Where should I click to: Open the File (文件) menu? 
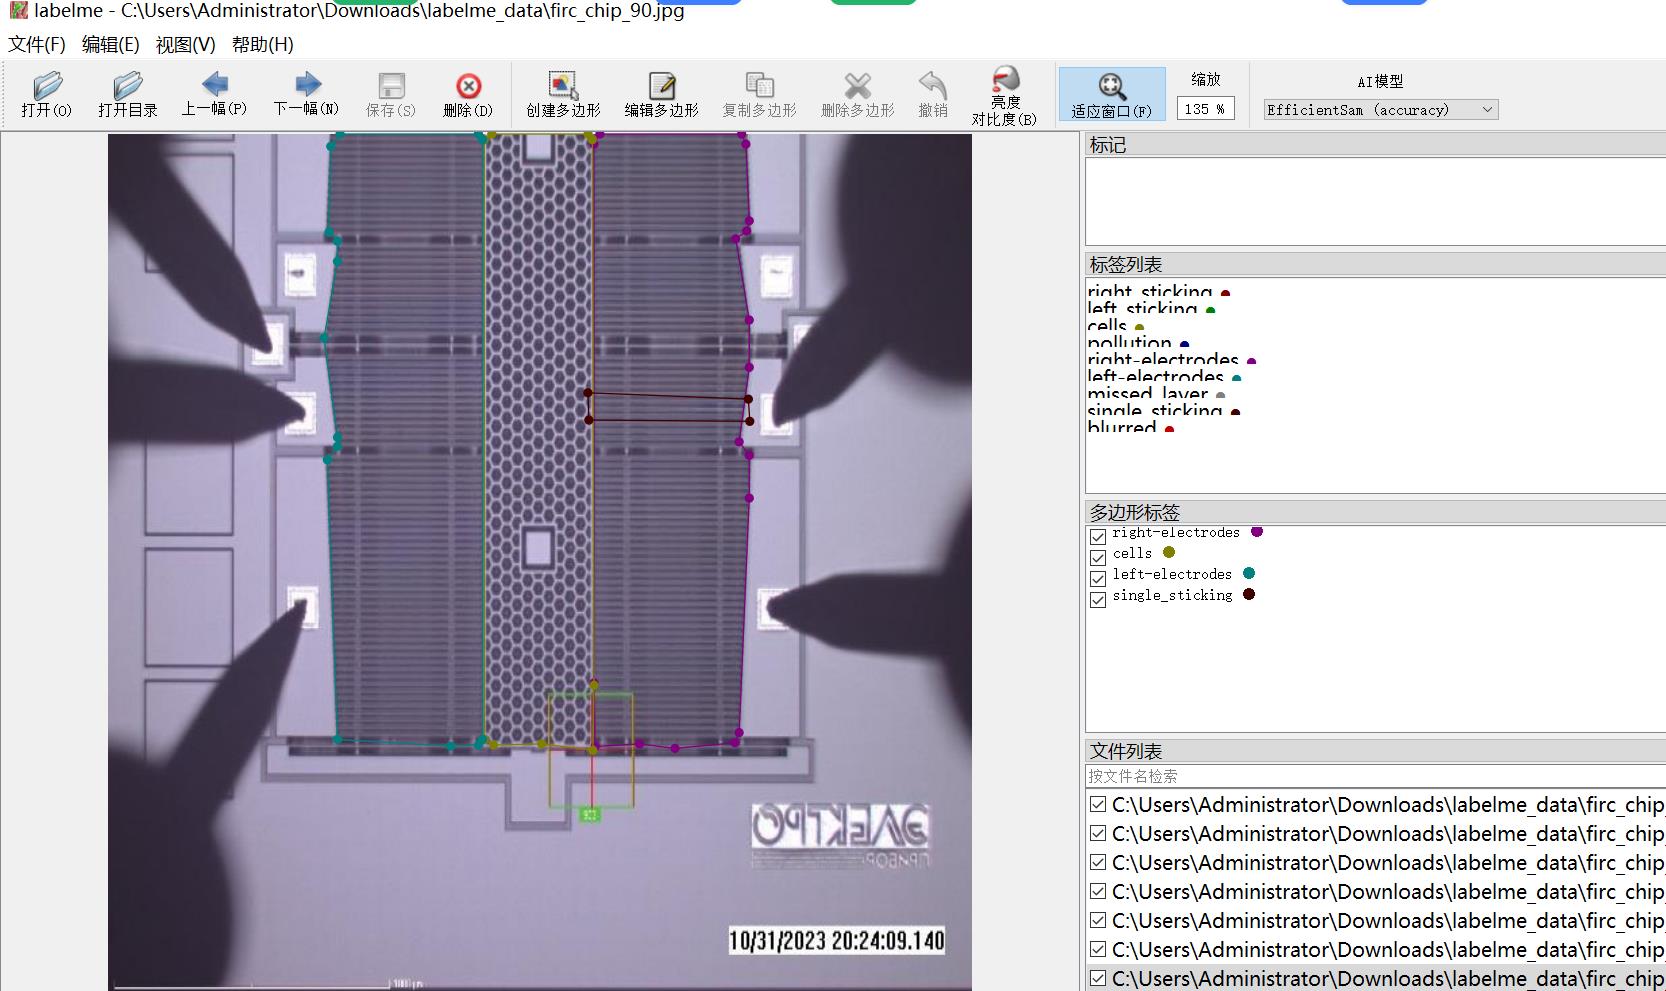(37, 44)
